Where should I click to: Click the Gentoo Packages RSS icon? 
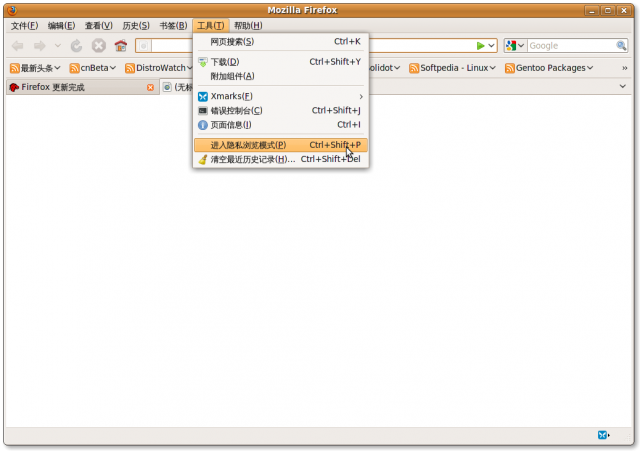click(x=510, y=68)
